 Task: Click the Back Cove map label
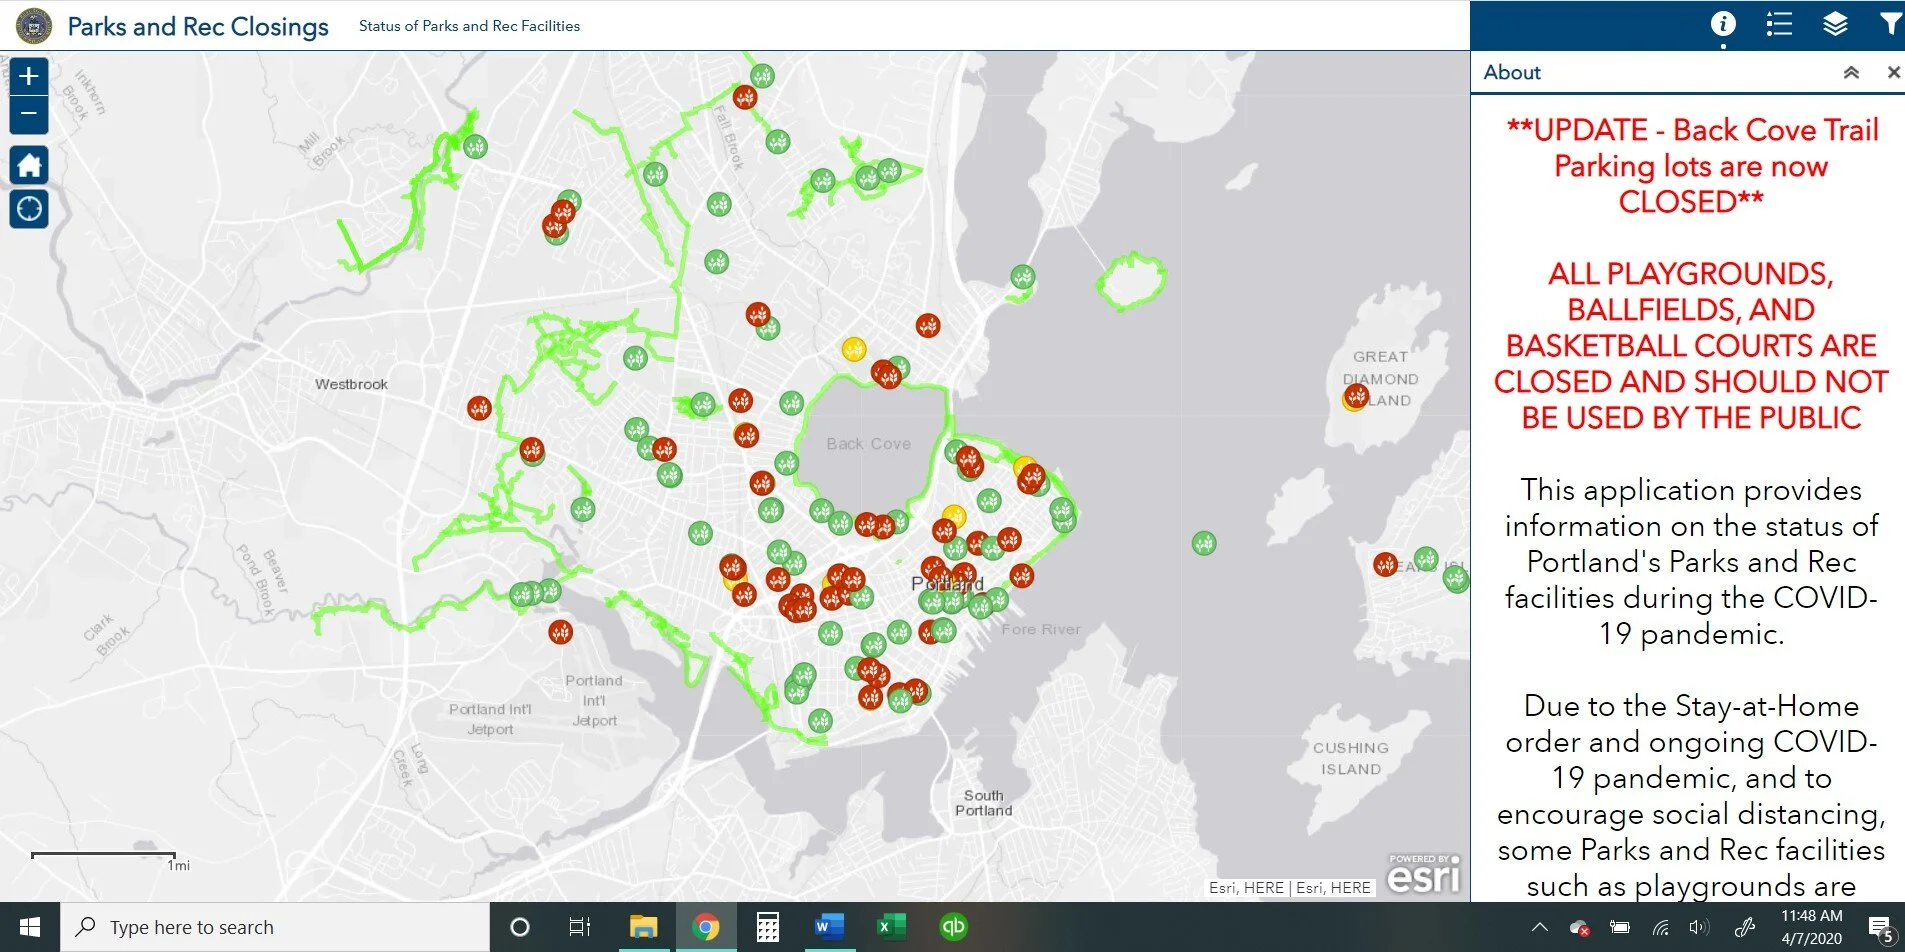(x=869, y=444)
